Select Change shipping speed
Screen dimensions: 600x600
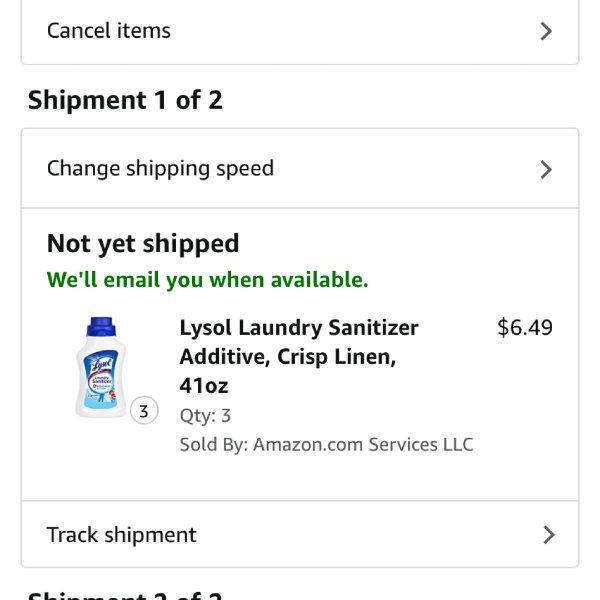click(x=300, y=169)
